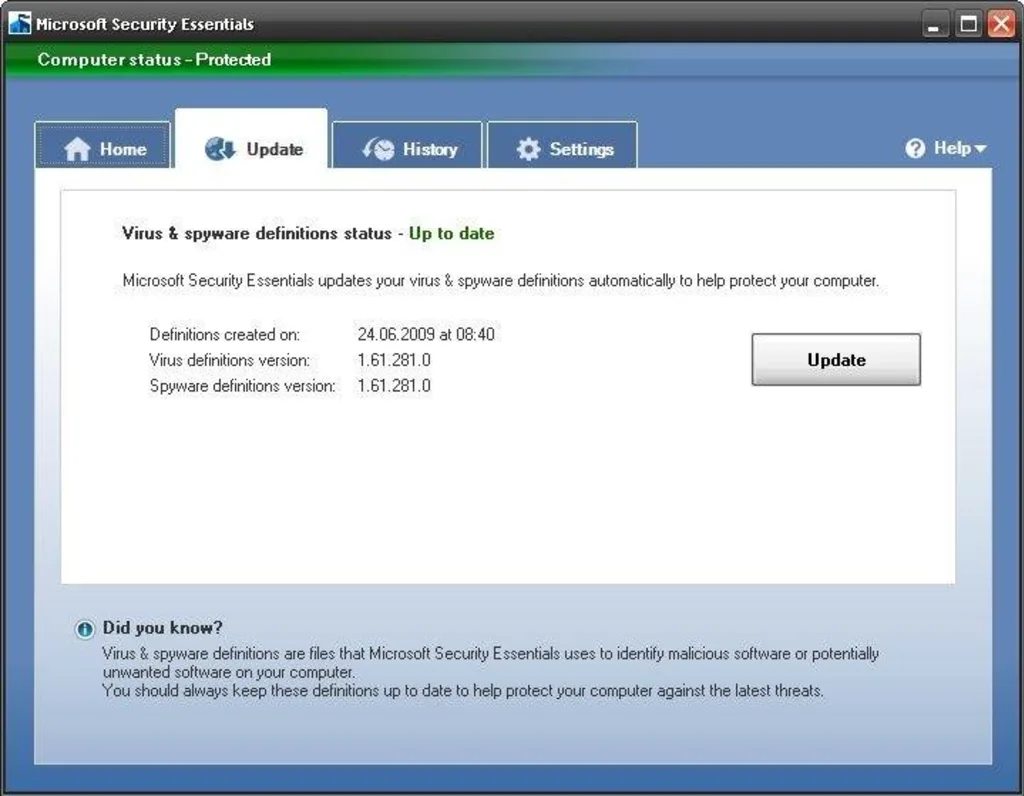Click the 'Virus definitions version:' label
The image size is (1024, 796).
tap(229, 360)
